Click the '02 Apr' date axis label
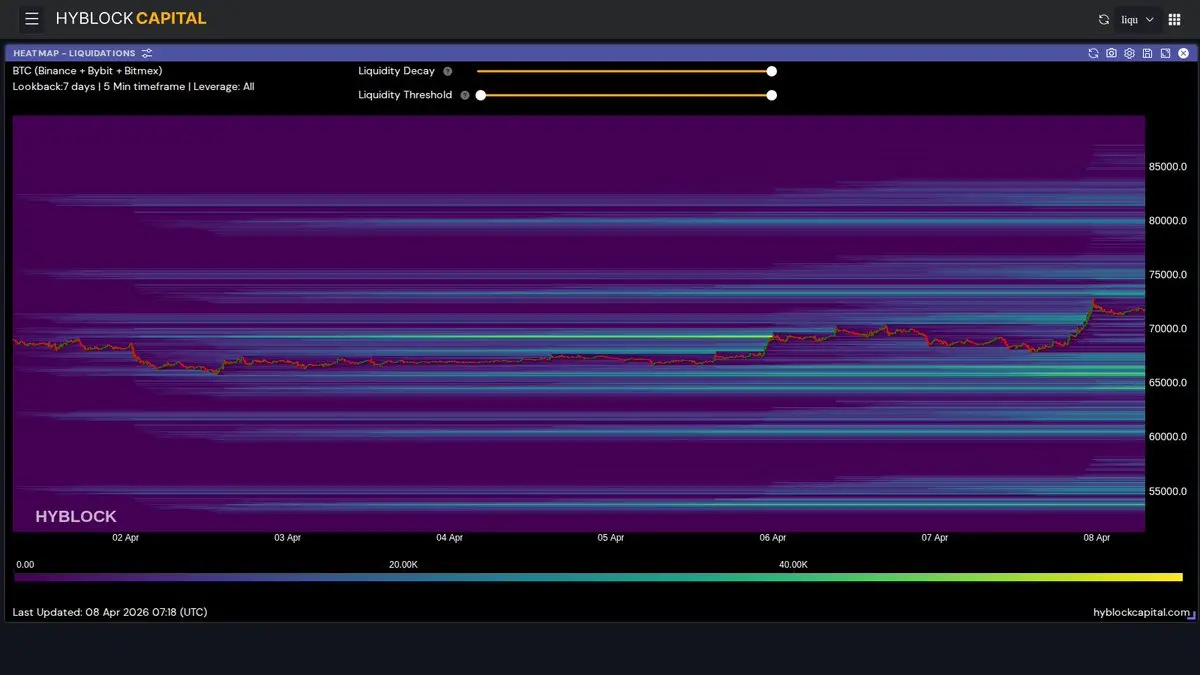The height and width of the screenshot is (675, 1200). [x=125, y=538]
